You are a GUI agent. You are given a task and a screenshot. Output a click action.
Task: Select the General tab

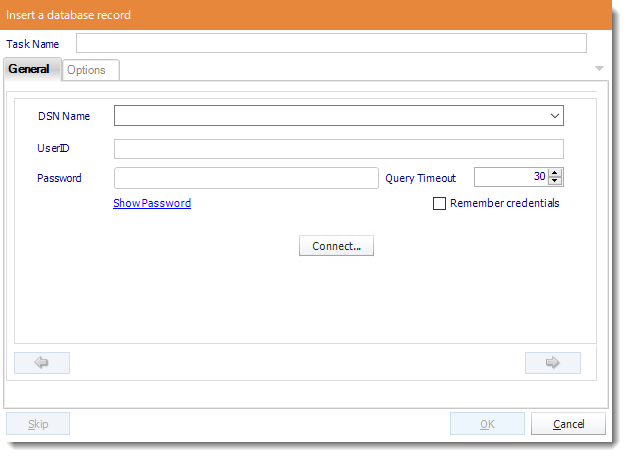[x=32, y=69]
